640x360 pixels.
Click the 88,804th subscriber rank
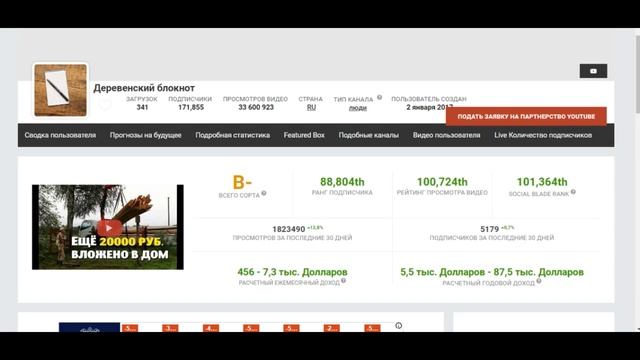coord(342,182)
